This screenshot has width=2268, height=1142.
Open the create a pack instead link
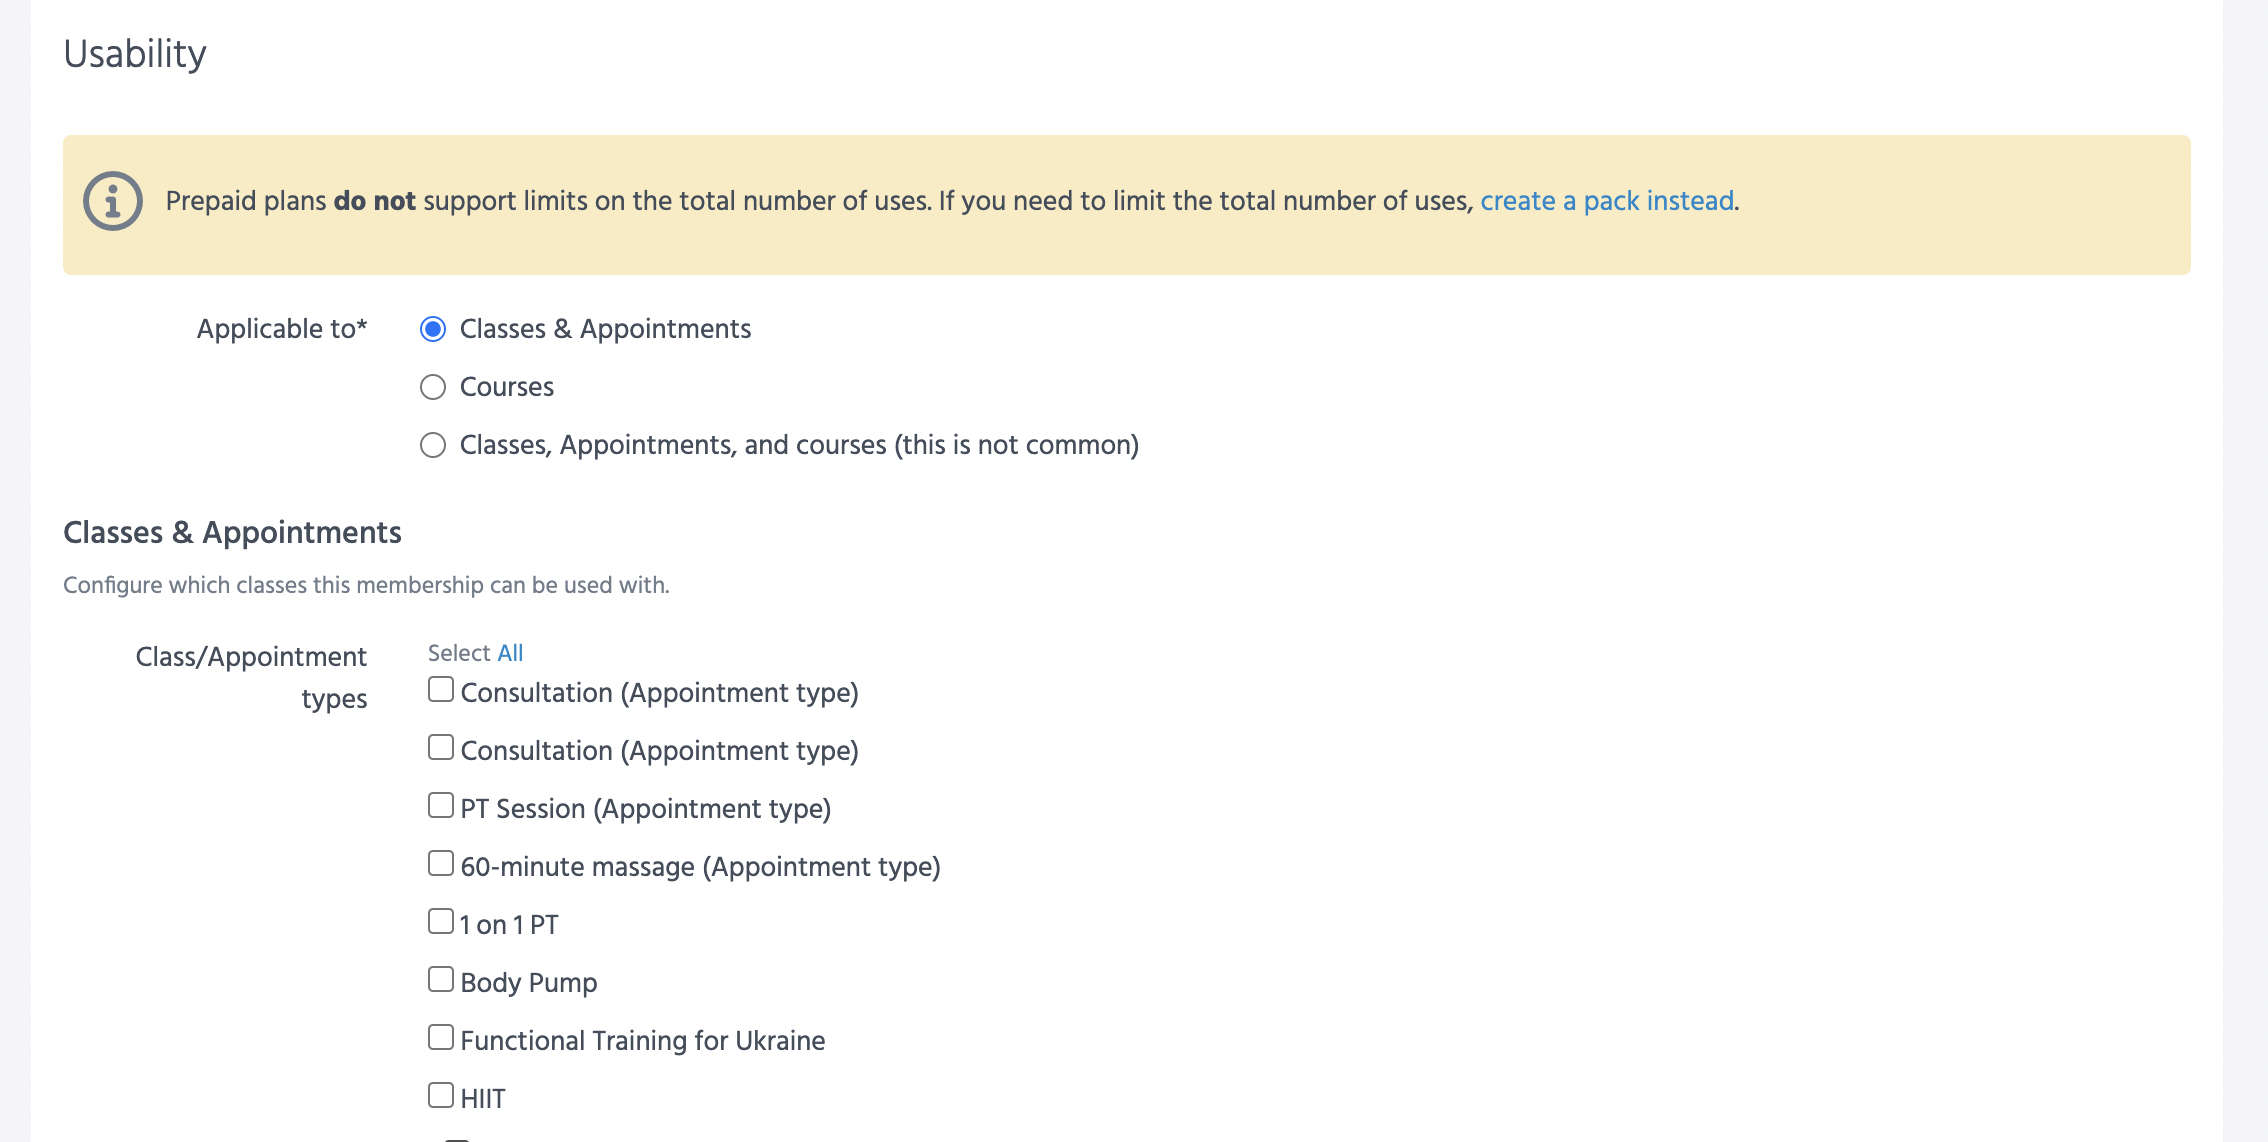click(x=1606, y=201)
